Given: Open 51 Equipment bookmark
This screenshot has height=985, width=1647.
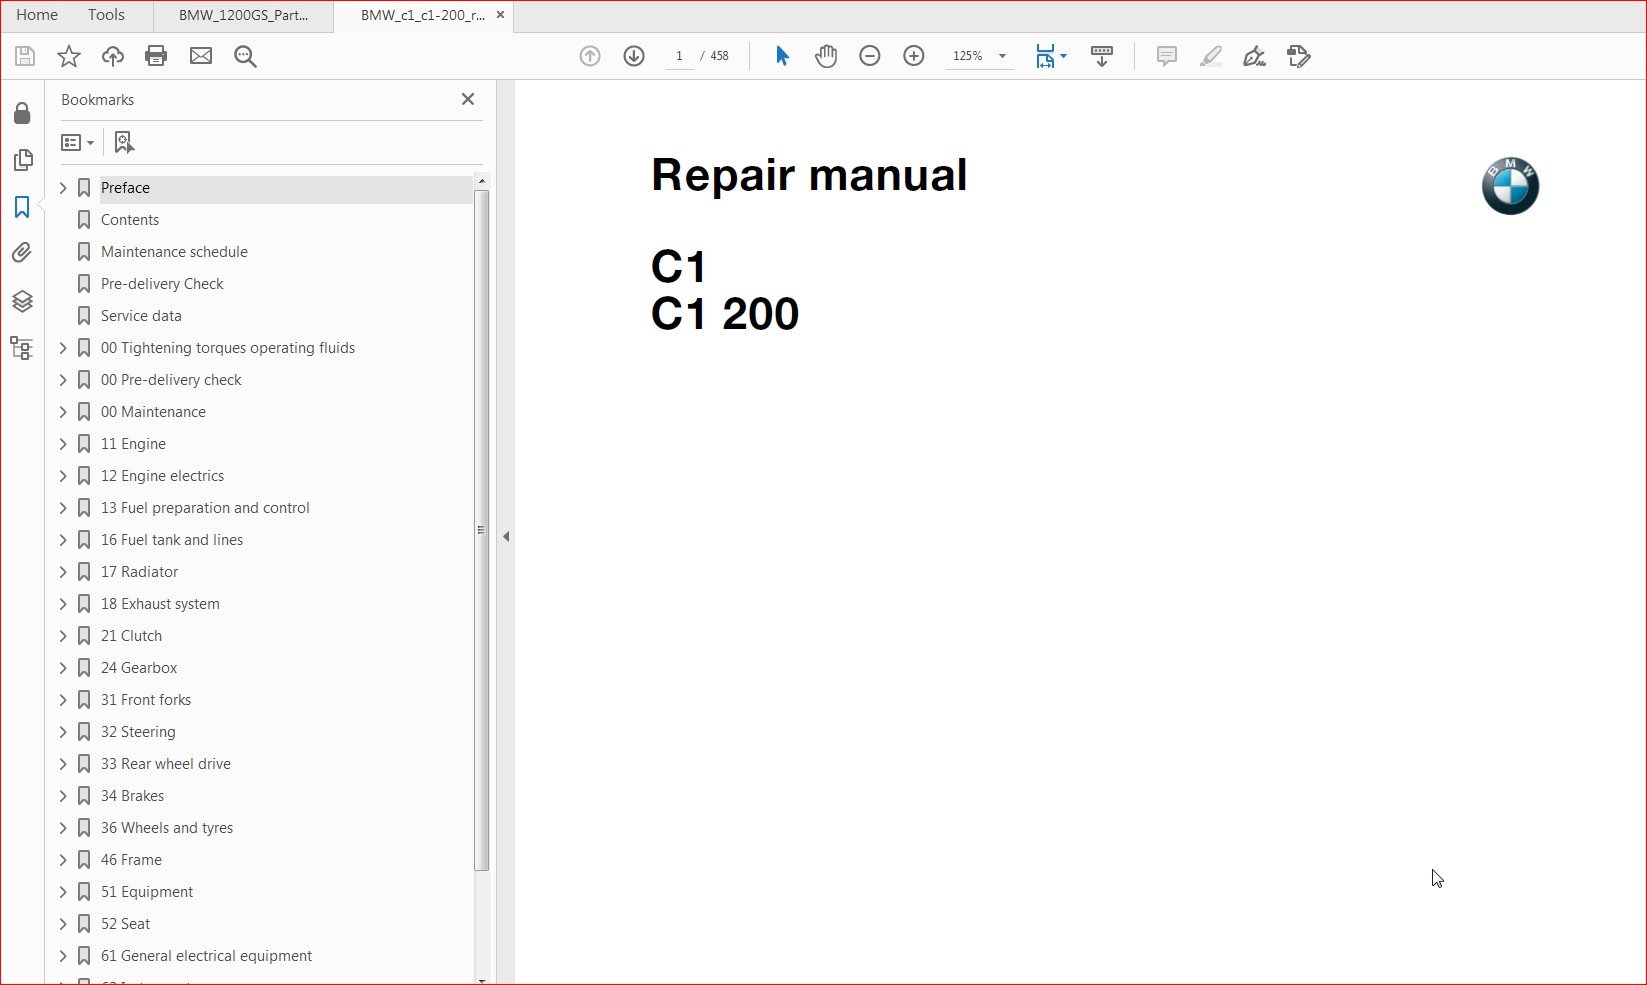Looking at the screenshot, I should (147, 892).
